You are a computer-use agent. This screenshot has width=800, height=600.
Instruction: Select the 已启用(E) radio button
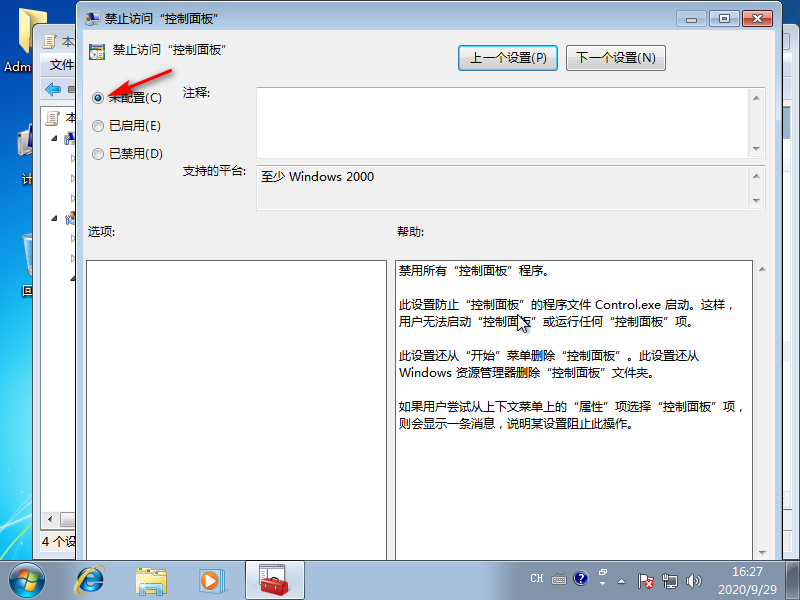pyautogui.click(x=98, y=126)
